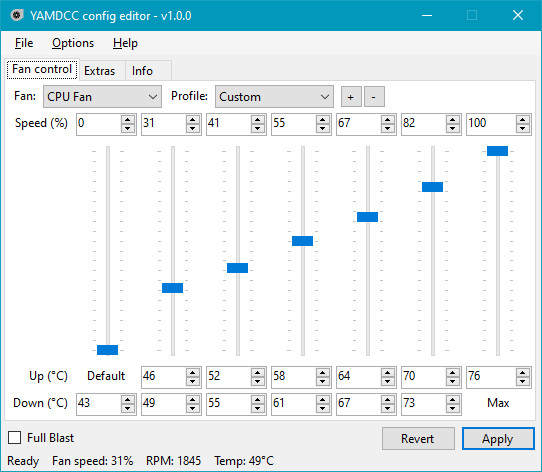The height and width of the screenshot is (472, 542).
Task: Click the speed slider thumb at 82 percent
Action: (x=432, y=187)
